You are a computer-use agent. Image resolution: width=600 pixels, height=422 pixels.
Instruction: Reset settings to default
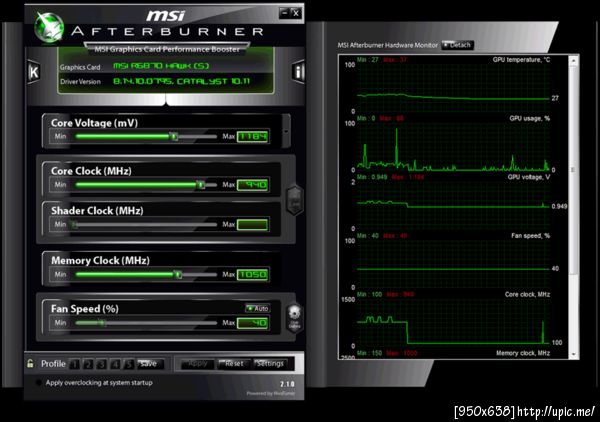(x=234, y=364)
